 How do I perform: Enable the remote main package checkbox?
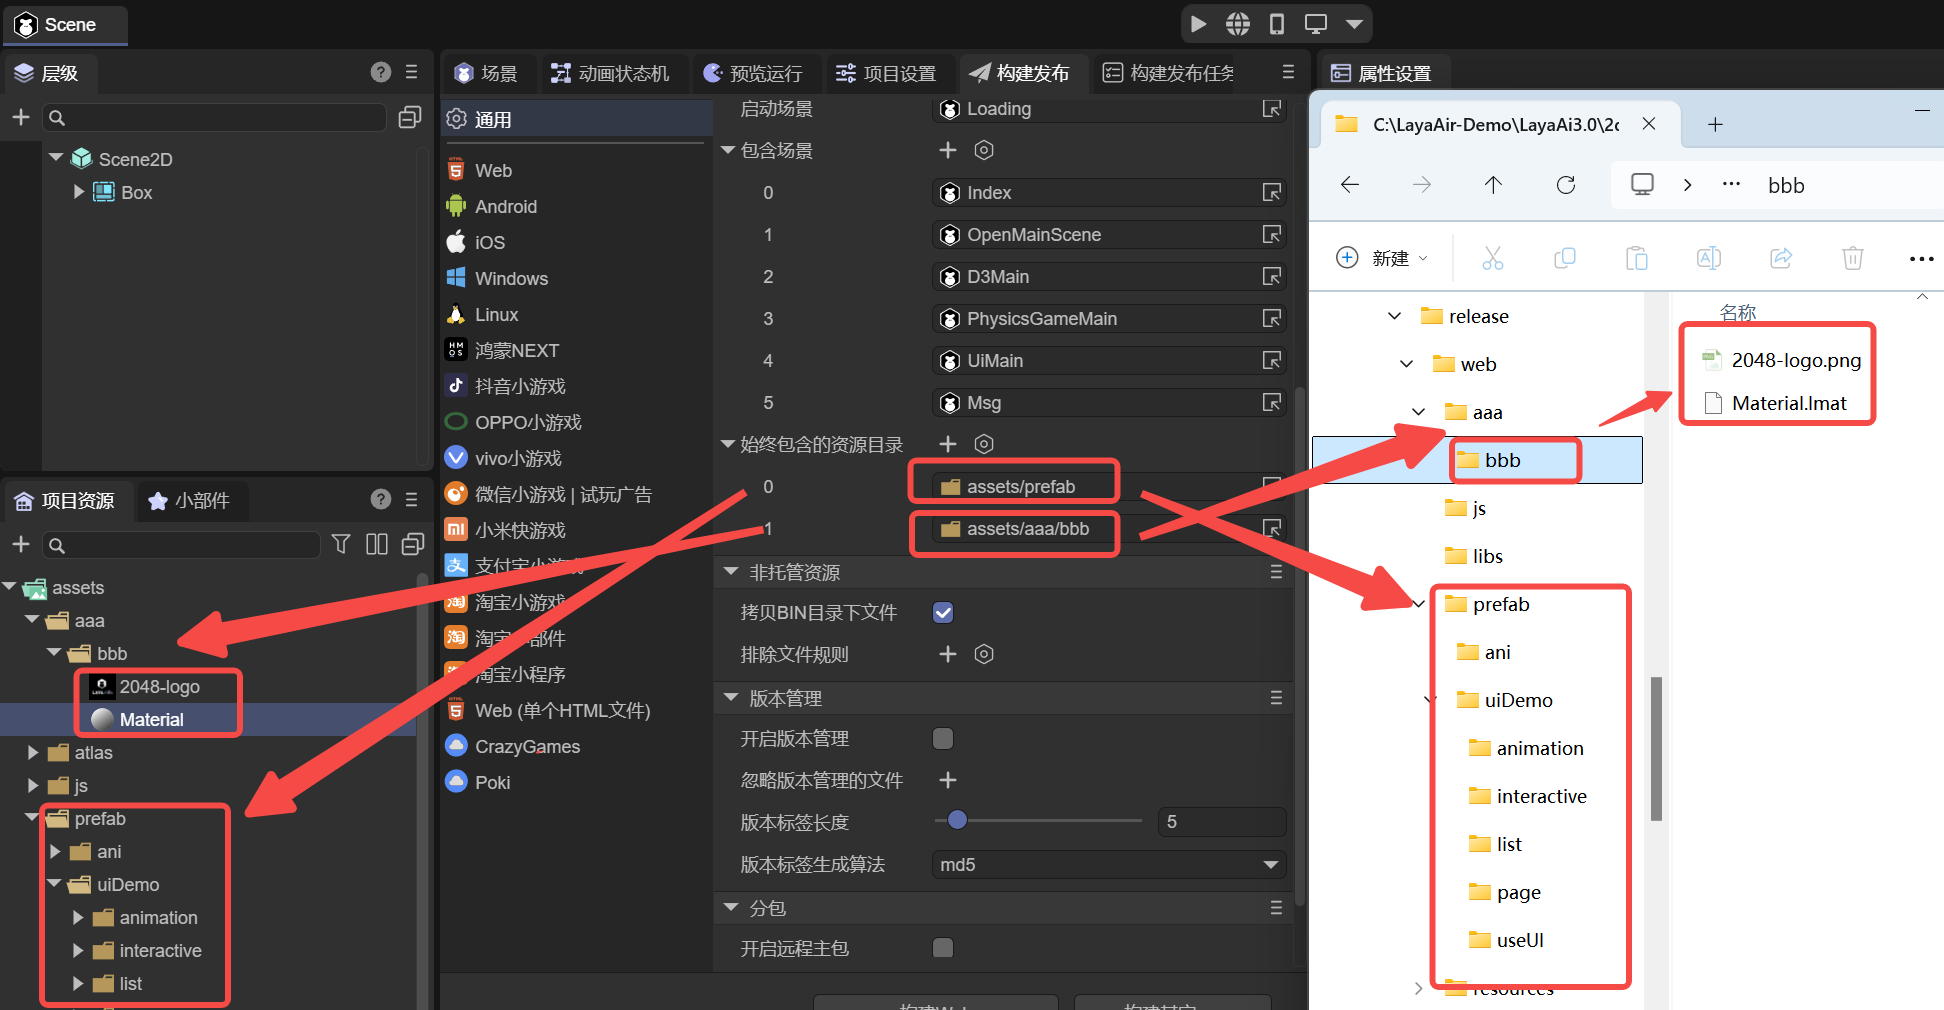(x=943, y=948)
